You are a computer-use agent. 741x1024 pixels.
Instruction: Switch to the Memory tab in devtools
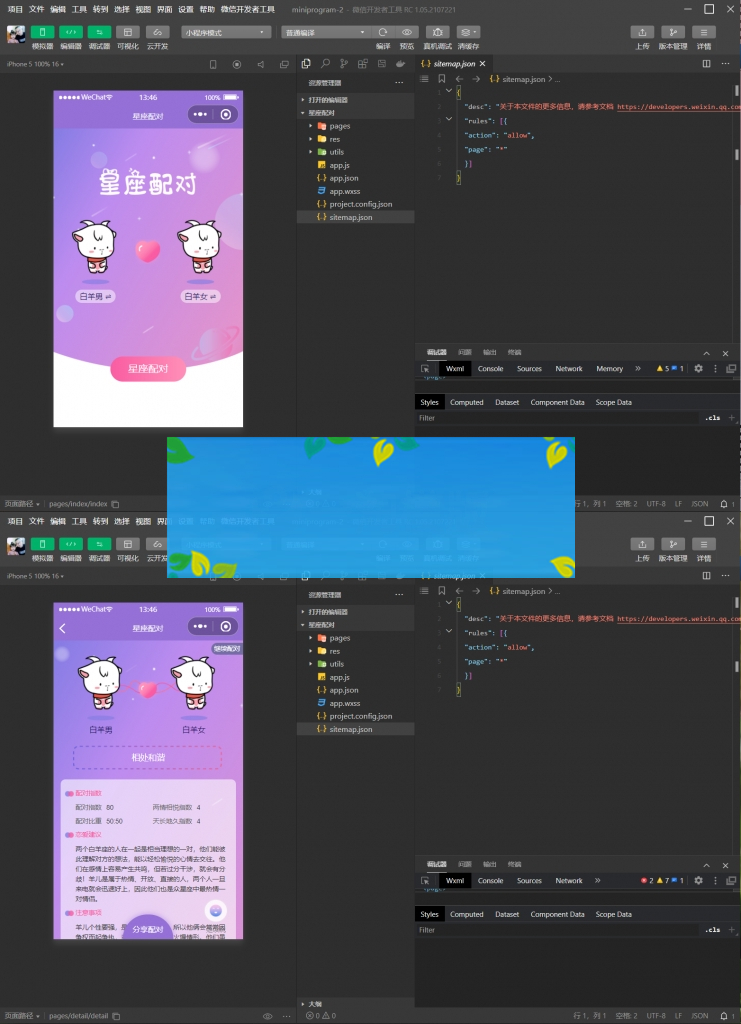point(609,369)
